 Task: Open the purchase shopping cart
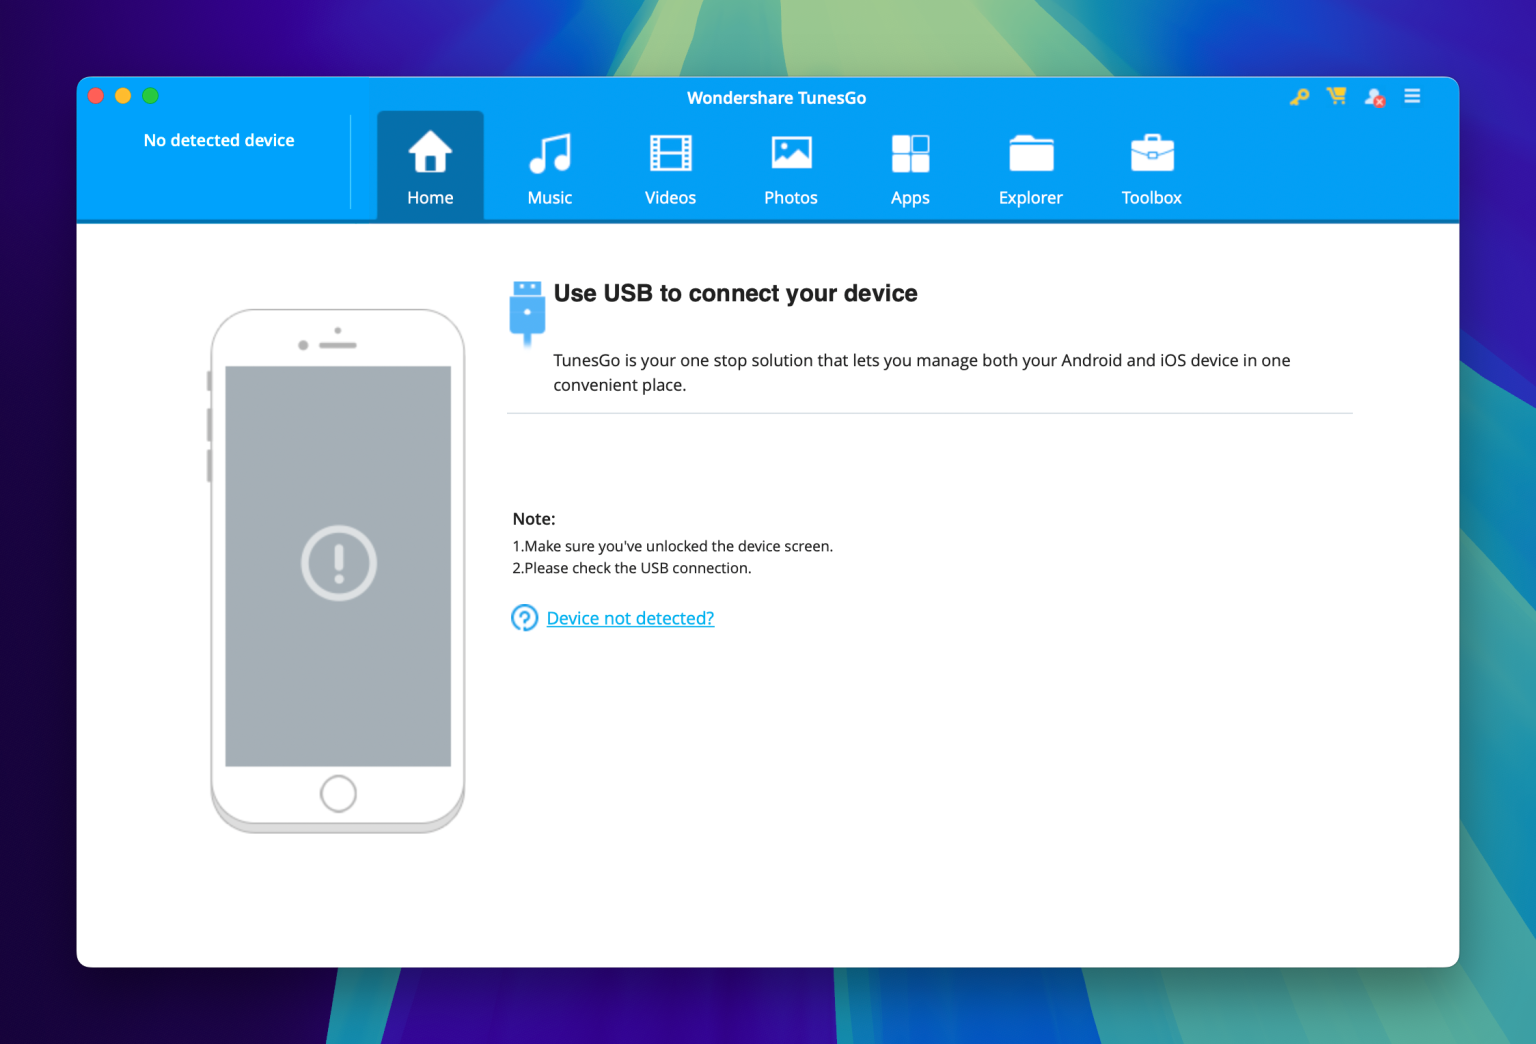[x=1336, y=96]
